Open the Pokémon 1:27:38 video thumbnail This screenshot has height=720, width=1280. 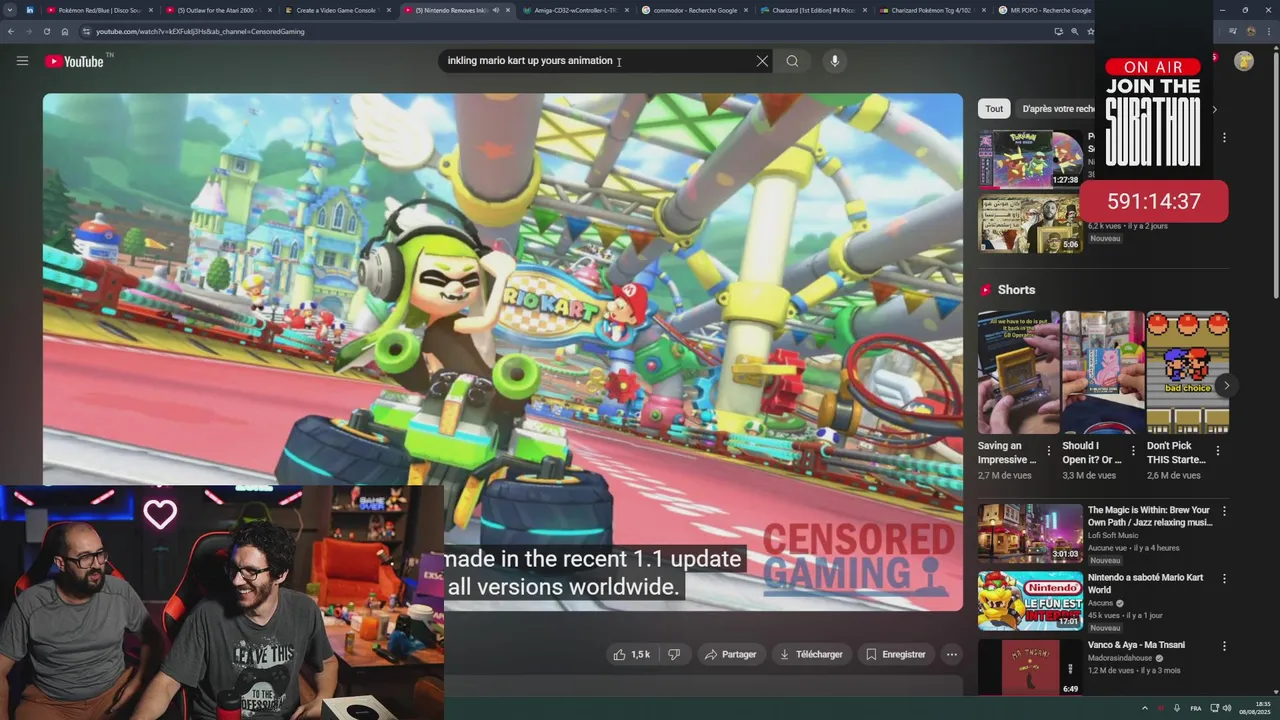click(1030, 160)
